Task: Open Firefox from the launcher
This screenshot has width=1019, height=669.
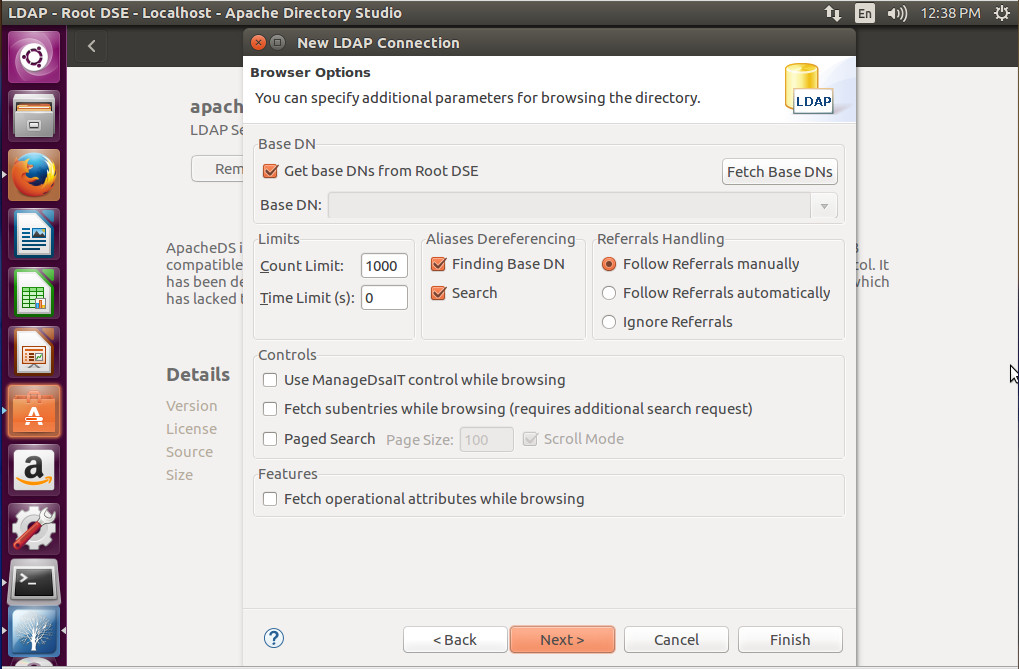Action: pyautogui.click(x=34, y=176)
